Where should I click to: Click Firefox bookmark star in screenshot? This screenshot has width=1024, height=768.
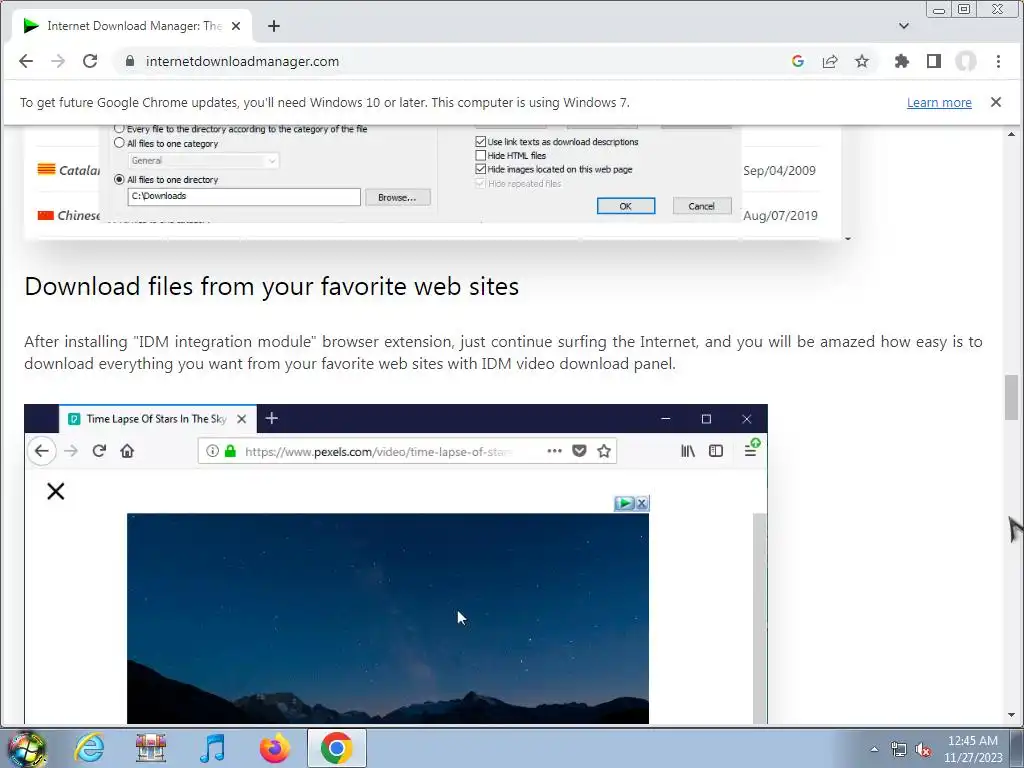pos(604,451)
